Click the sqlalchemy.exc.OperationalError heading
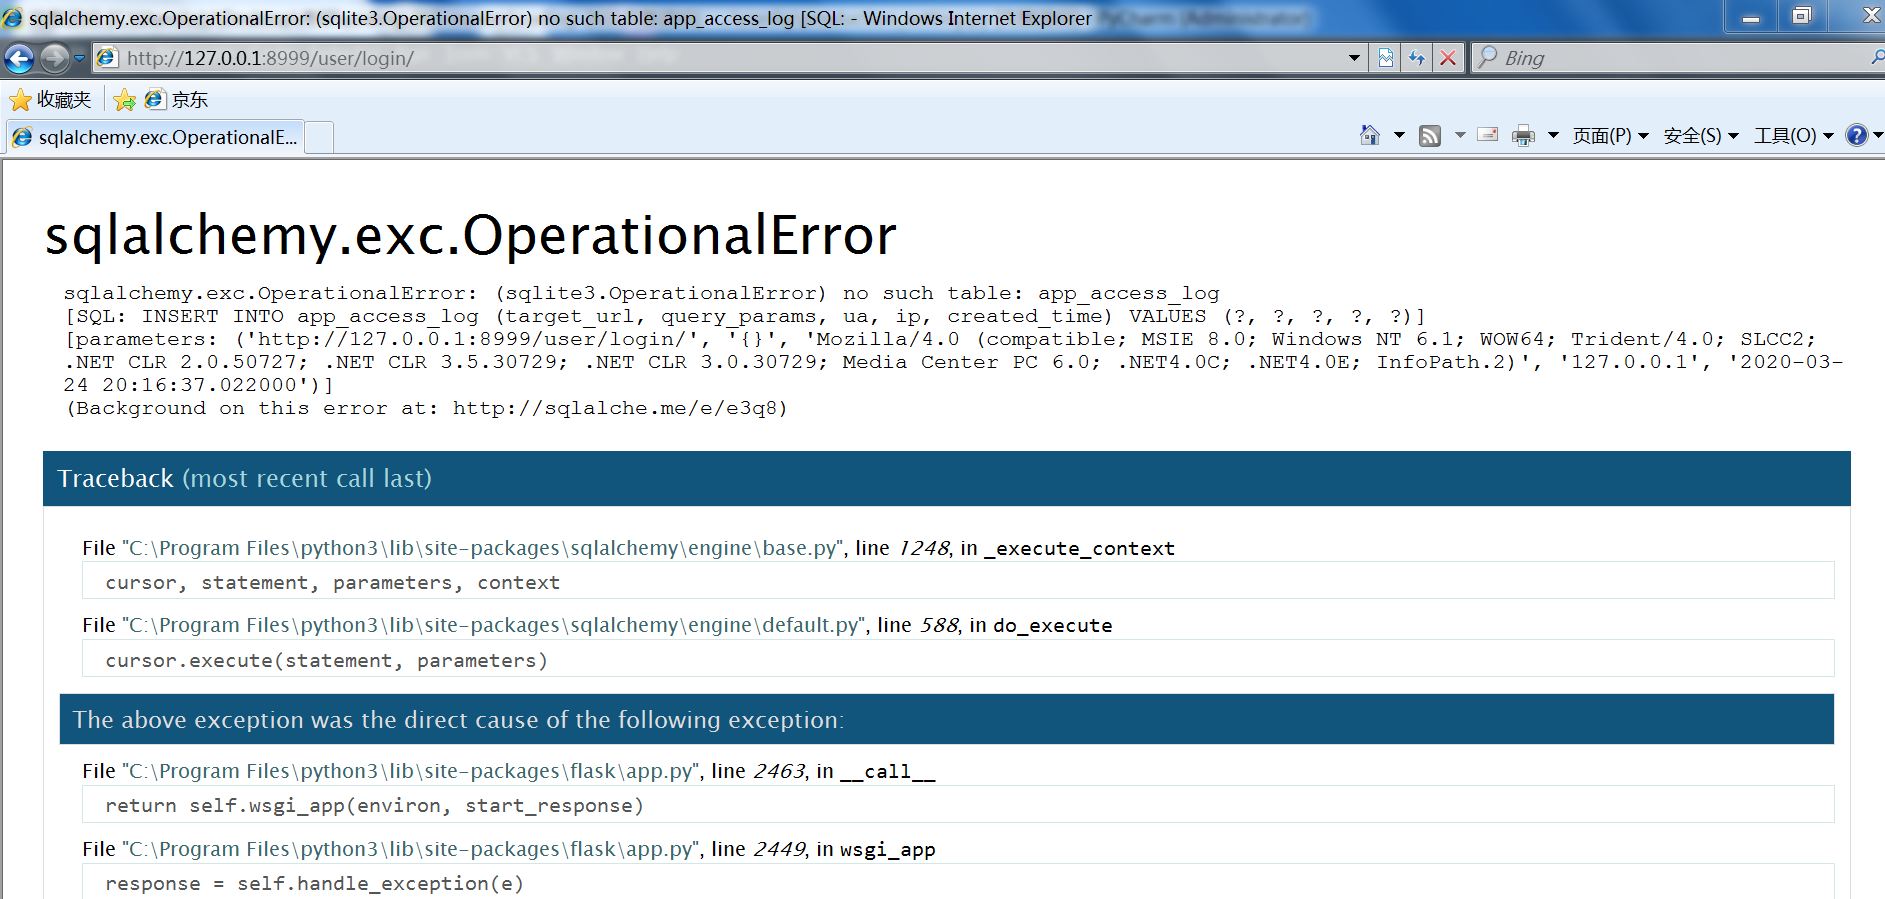 coord(471,236)
